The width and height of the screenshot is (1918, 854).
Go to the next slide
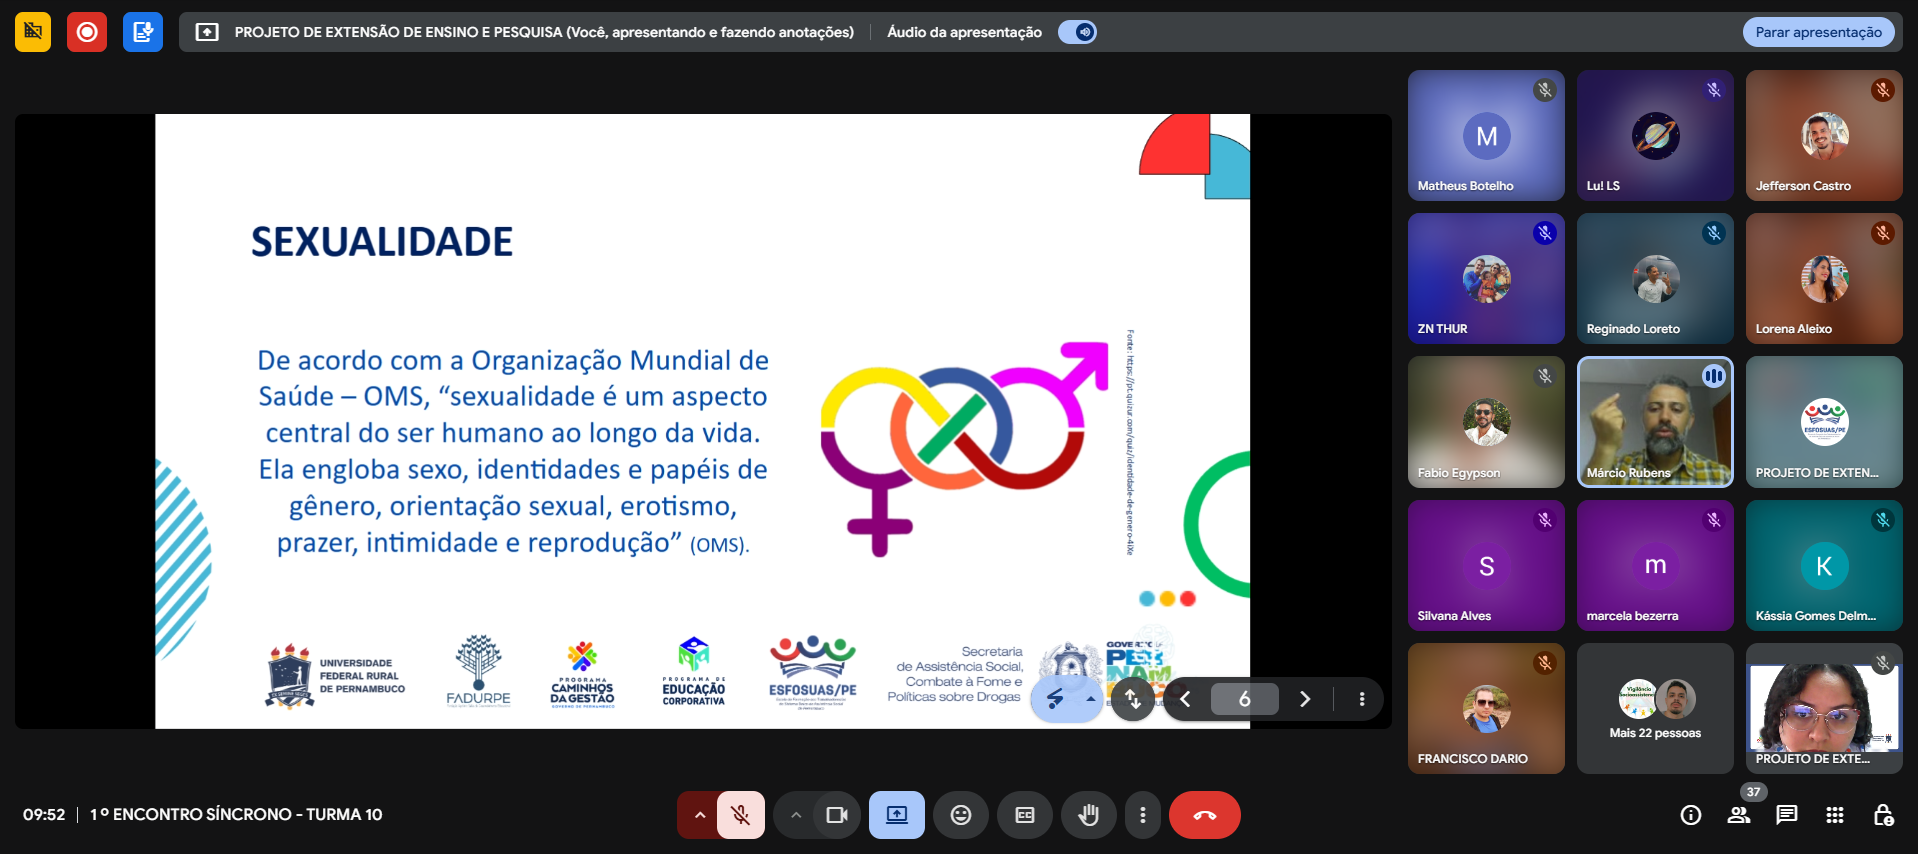click(x=1305, y=699)
